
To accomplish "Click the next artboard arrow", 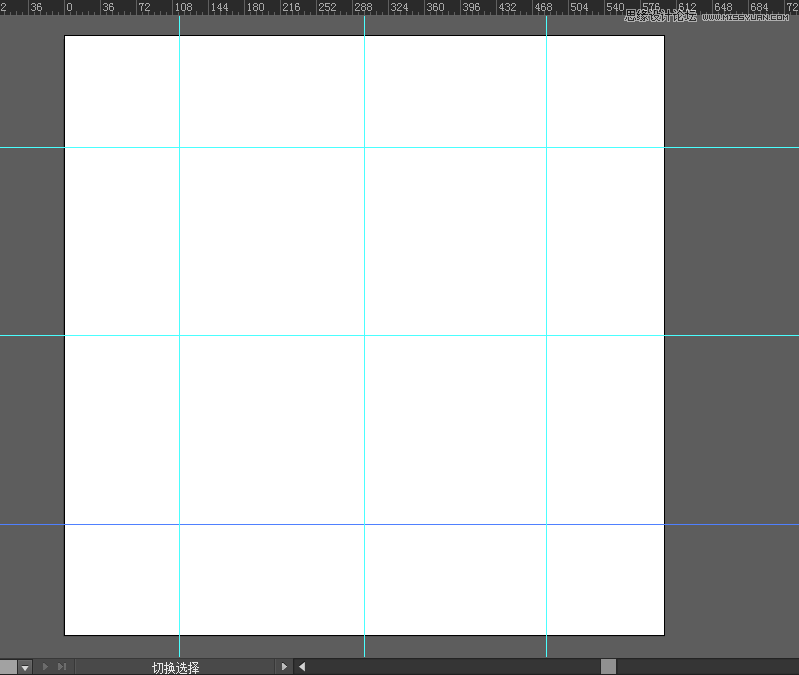I will click(x=46, y=667).
